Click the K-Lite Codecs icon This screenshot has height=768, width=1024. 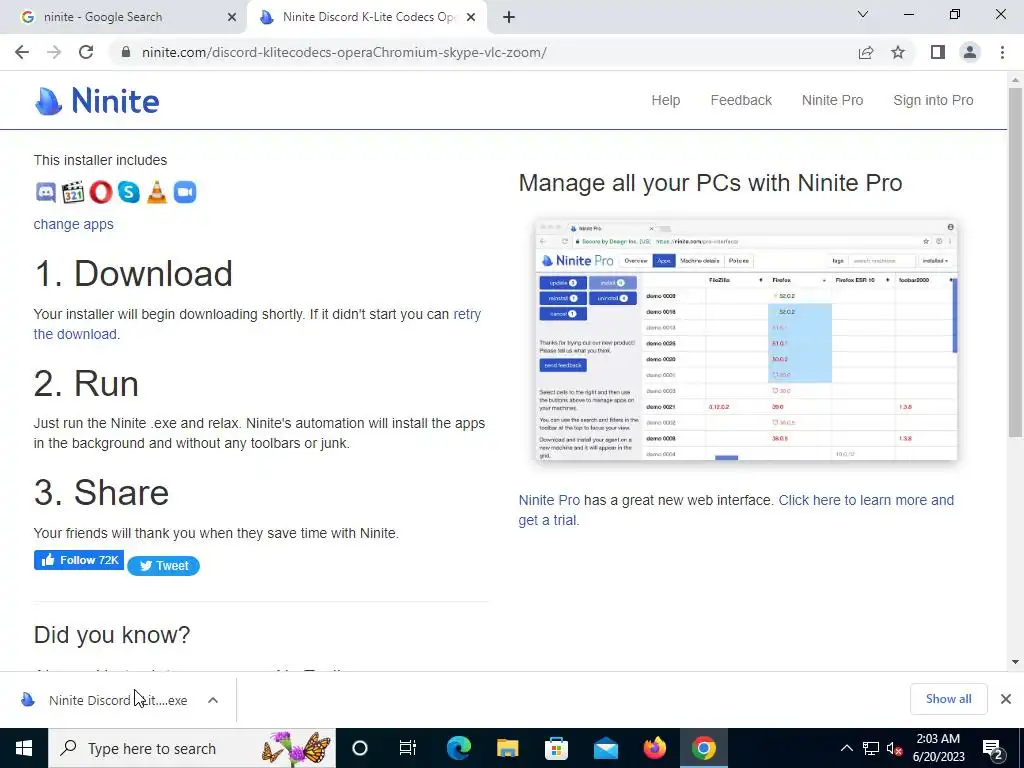pos(73,192)
